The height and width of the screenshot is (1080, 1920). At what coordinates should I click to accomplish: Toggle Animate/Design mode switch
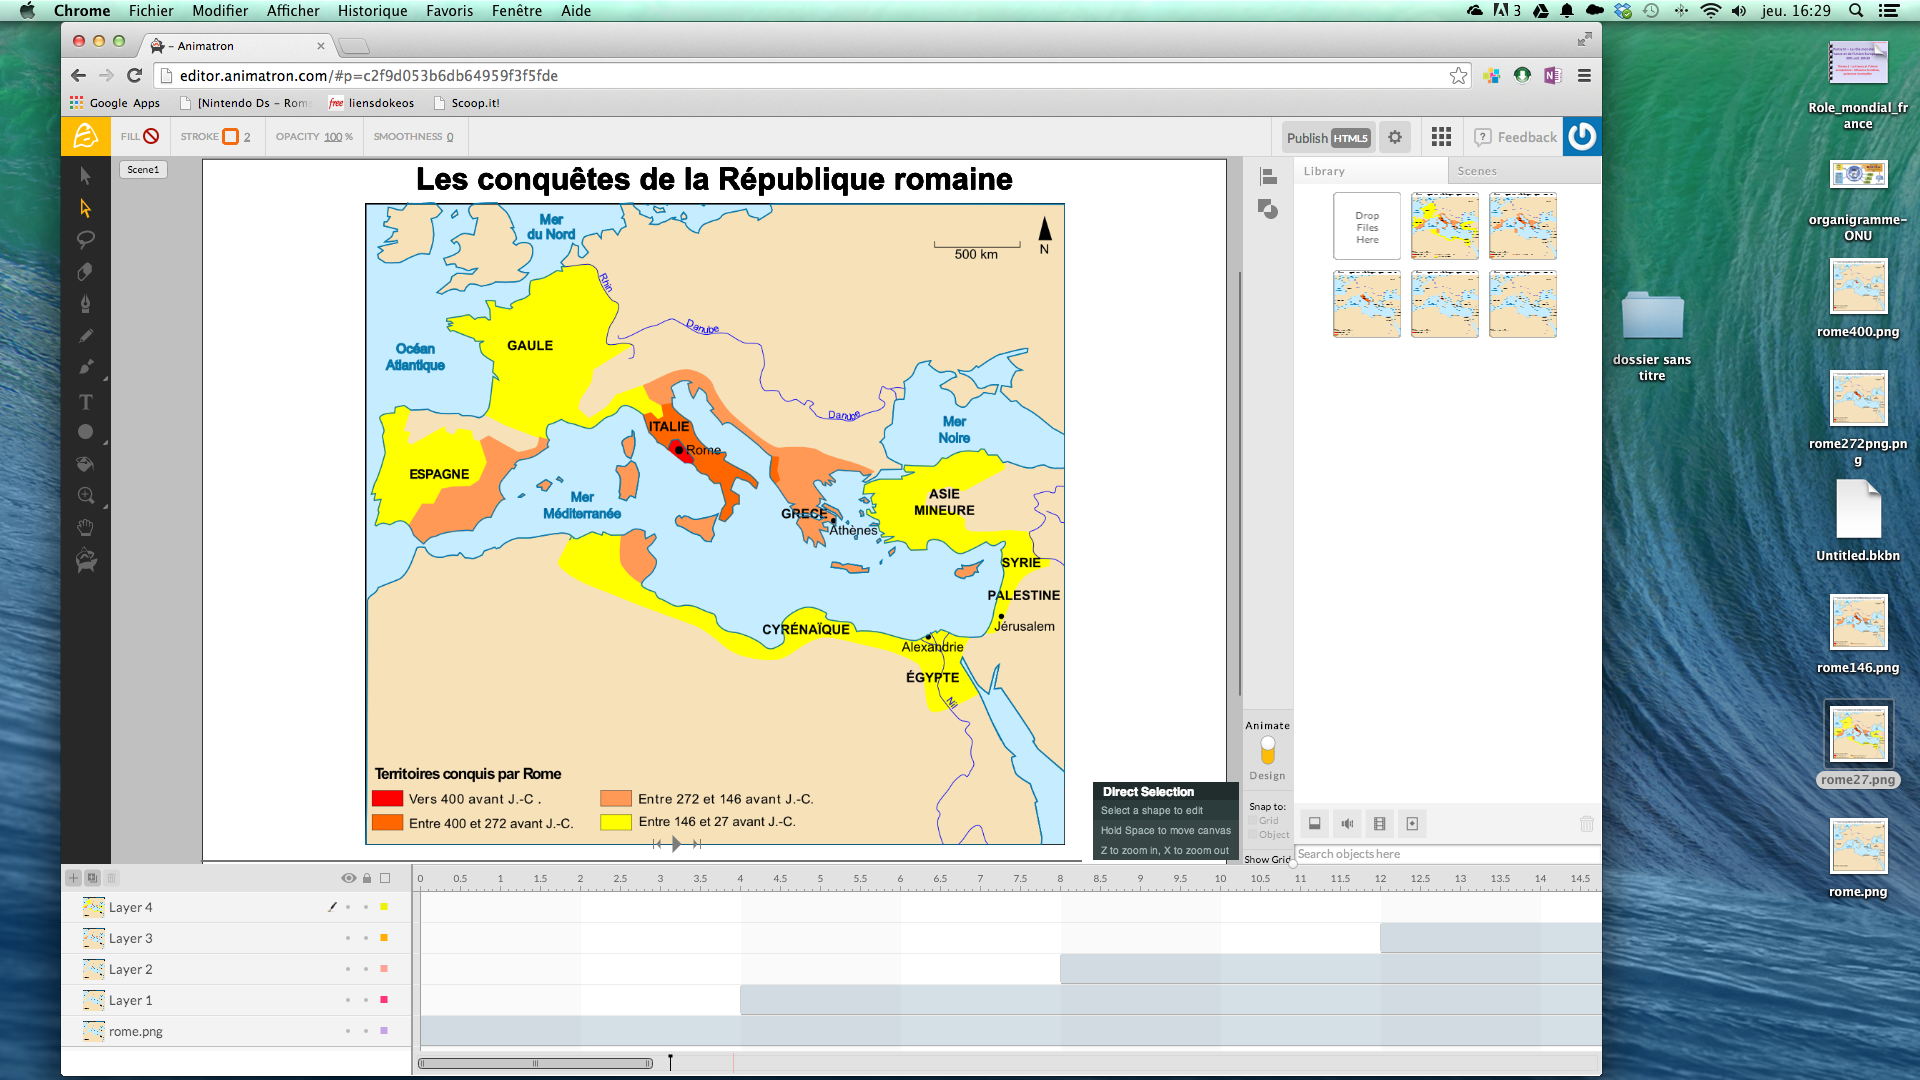tap(1267, 750)
